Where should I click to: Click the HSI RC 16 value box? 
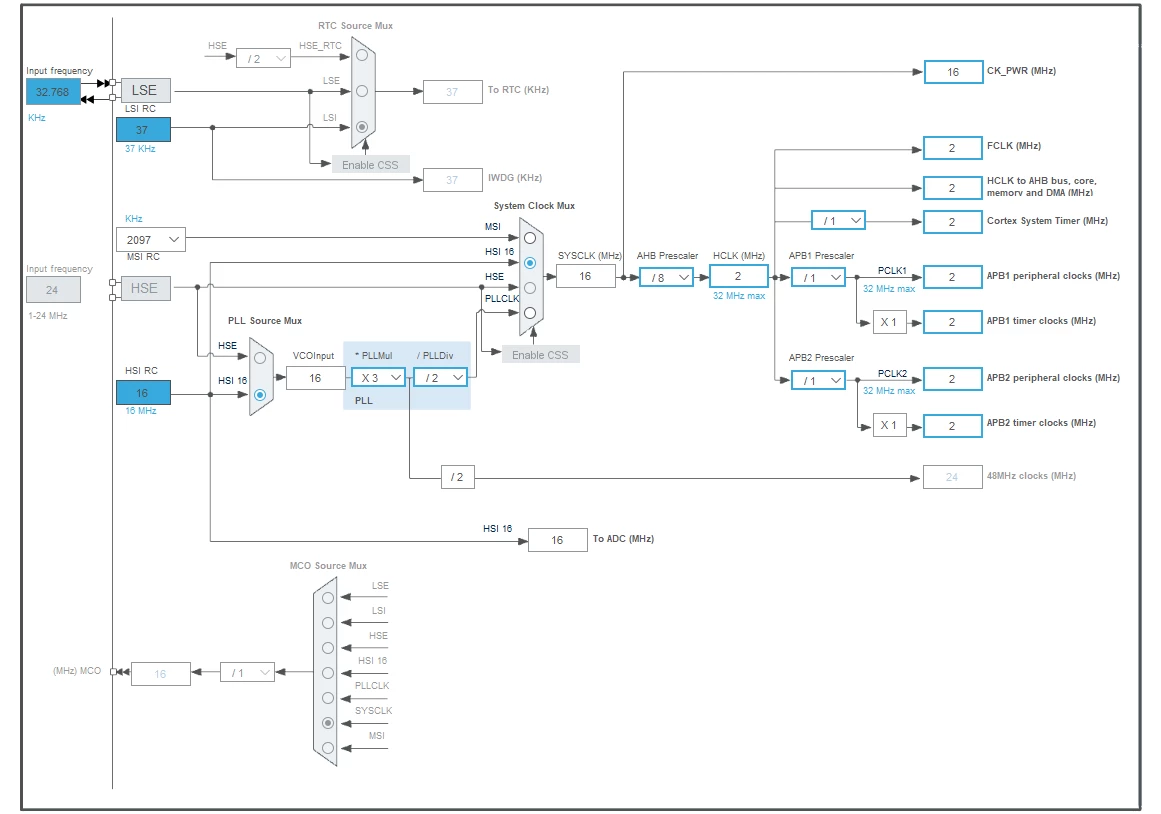pos(144,393)
